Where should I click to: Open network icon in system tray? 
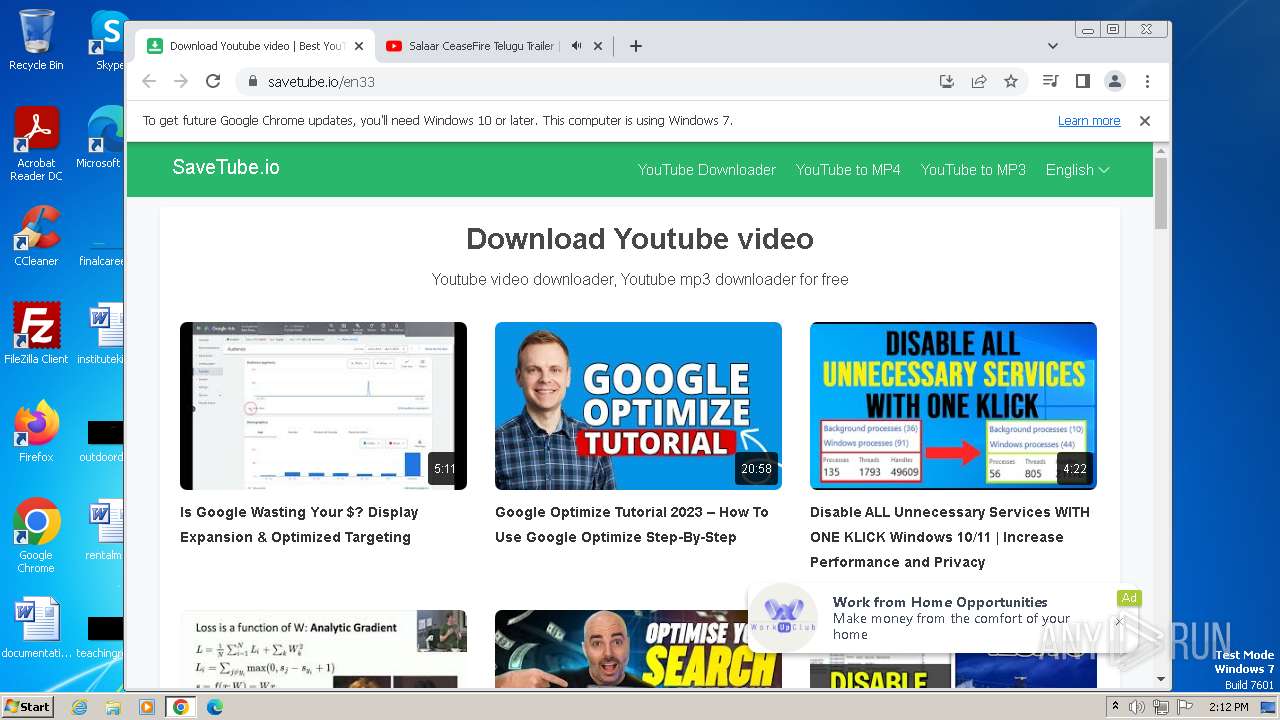[x=1161, y=707]
